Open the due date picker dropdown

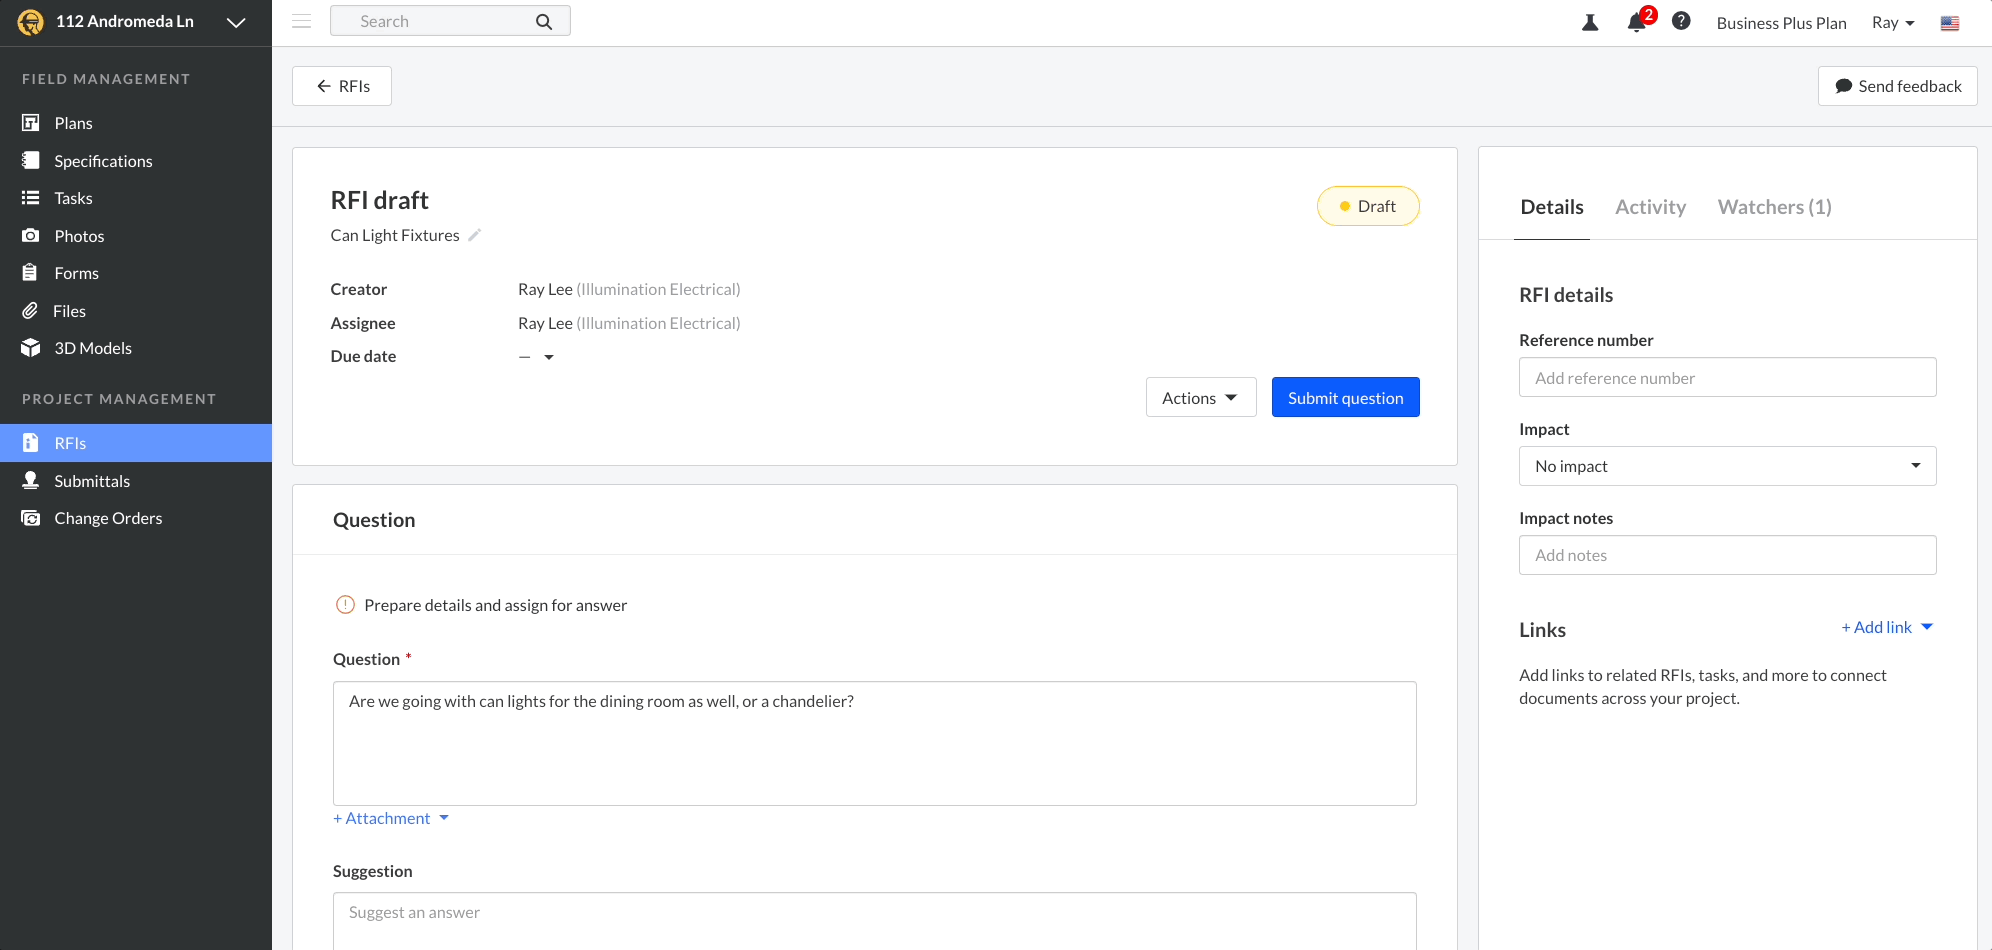click(548, 356)
